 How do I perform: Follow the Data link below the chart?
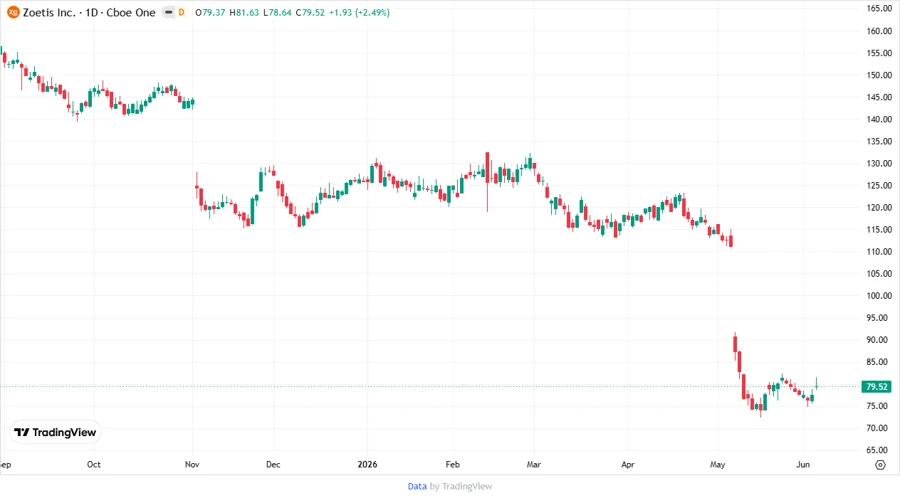point(417,487)
